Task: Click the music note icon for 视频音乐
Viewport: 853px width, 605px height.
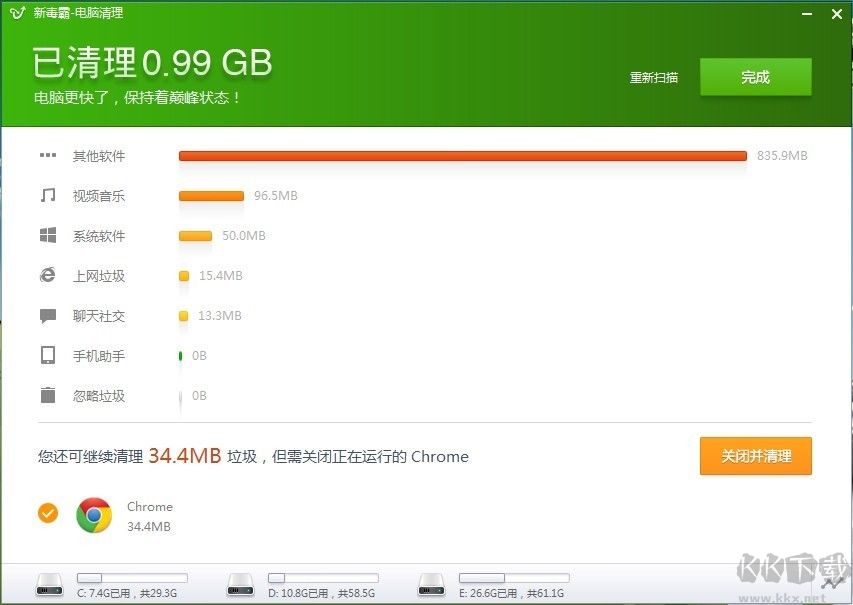Action: 49,196
